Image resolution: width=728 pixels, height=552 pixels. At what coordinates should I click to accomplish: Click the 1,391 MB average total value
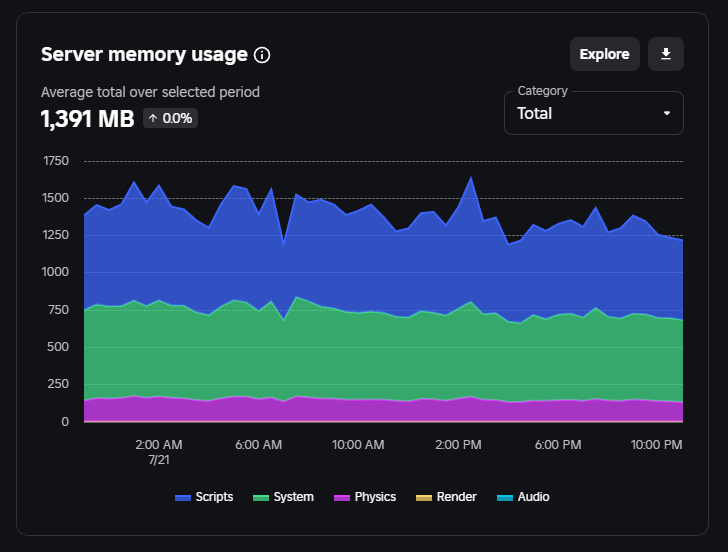click(87, 119)
